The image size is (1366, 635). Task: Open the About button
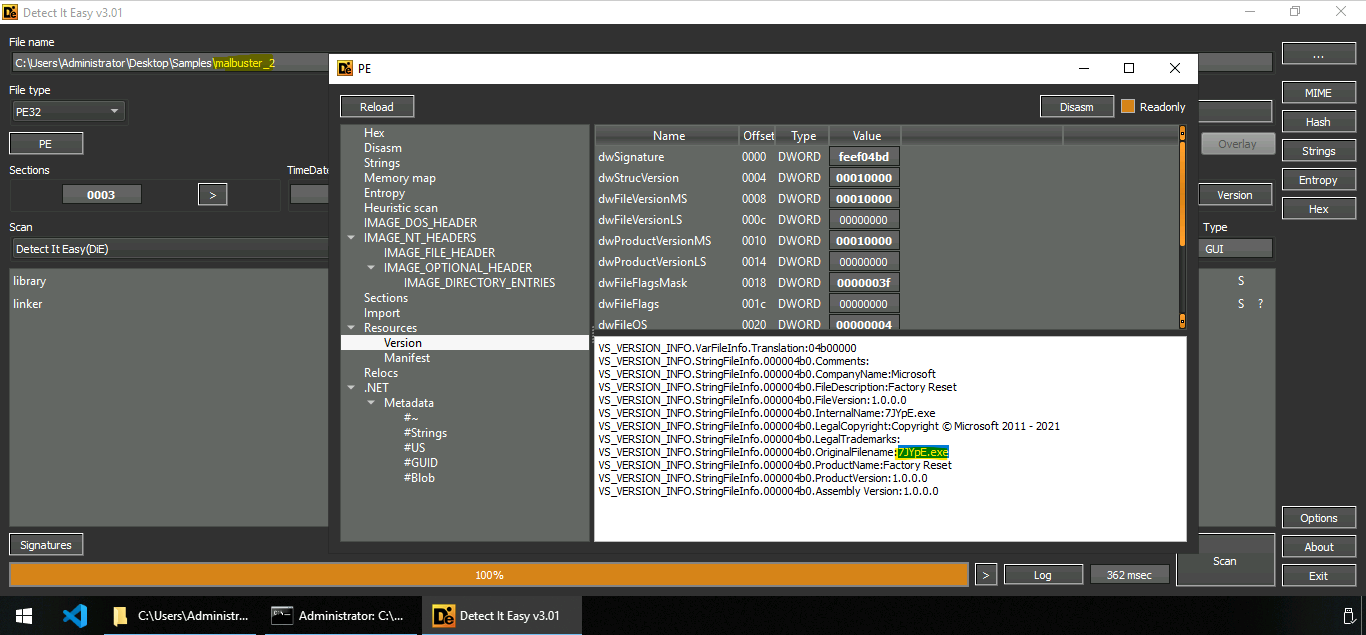1318,547
